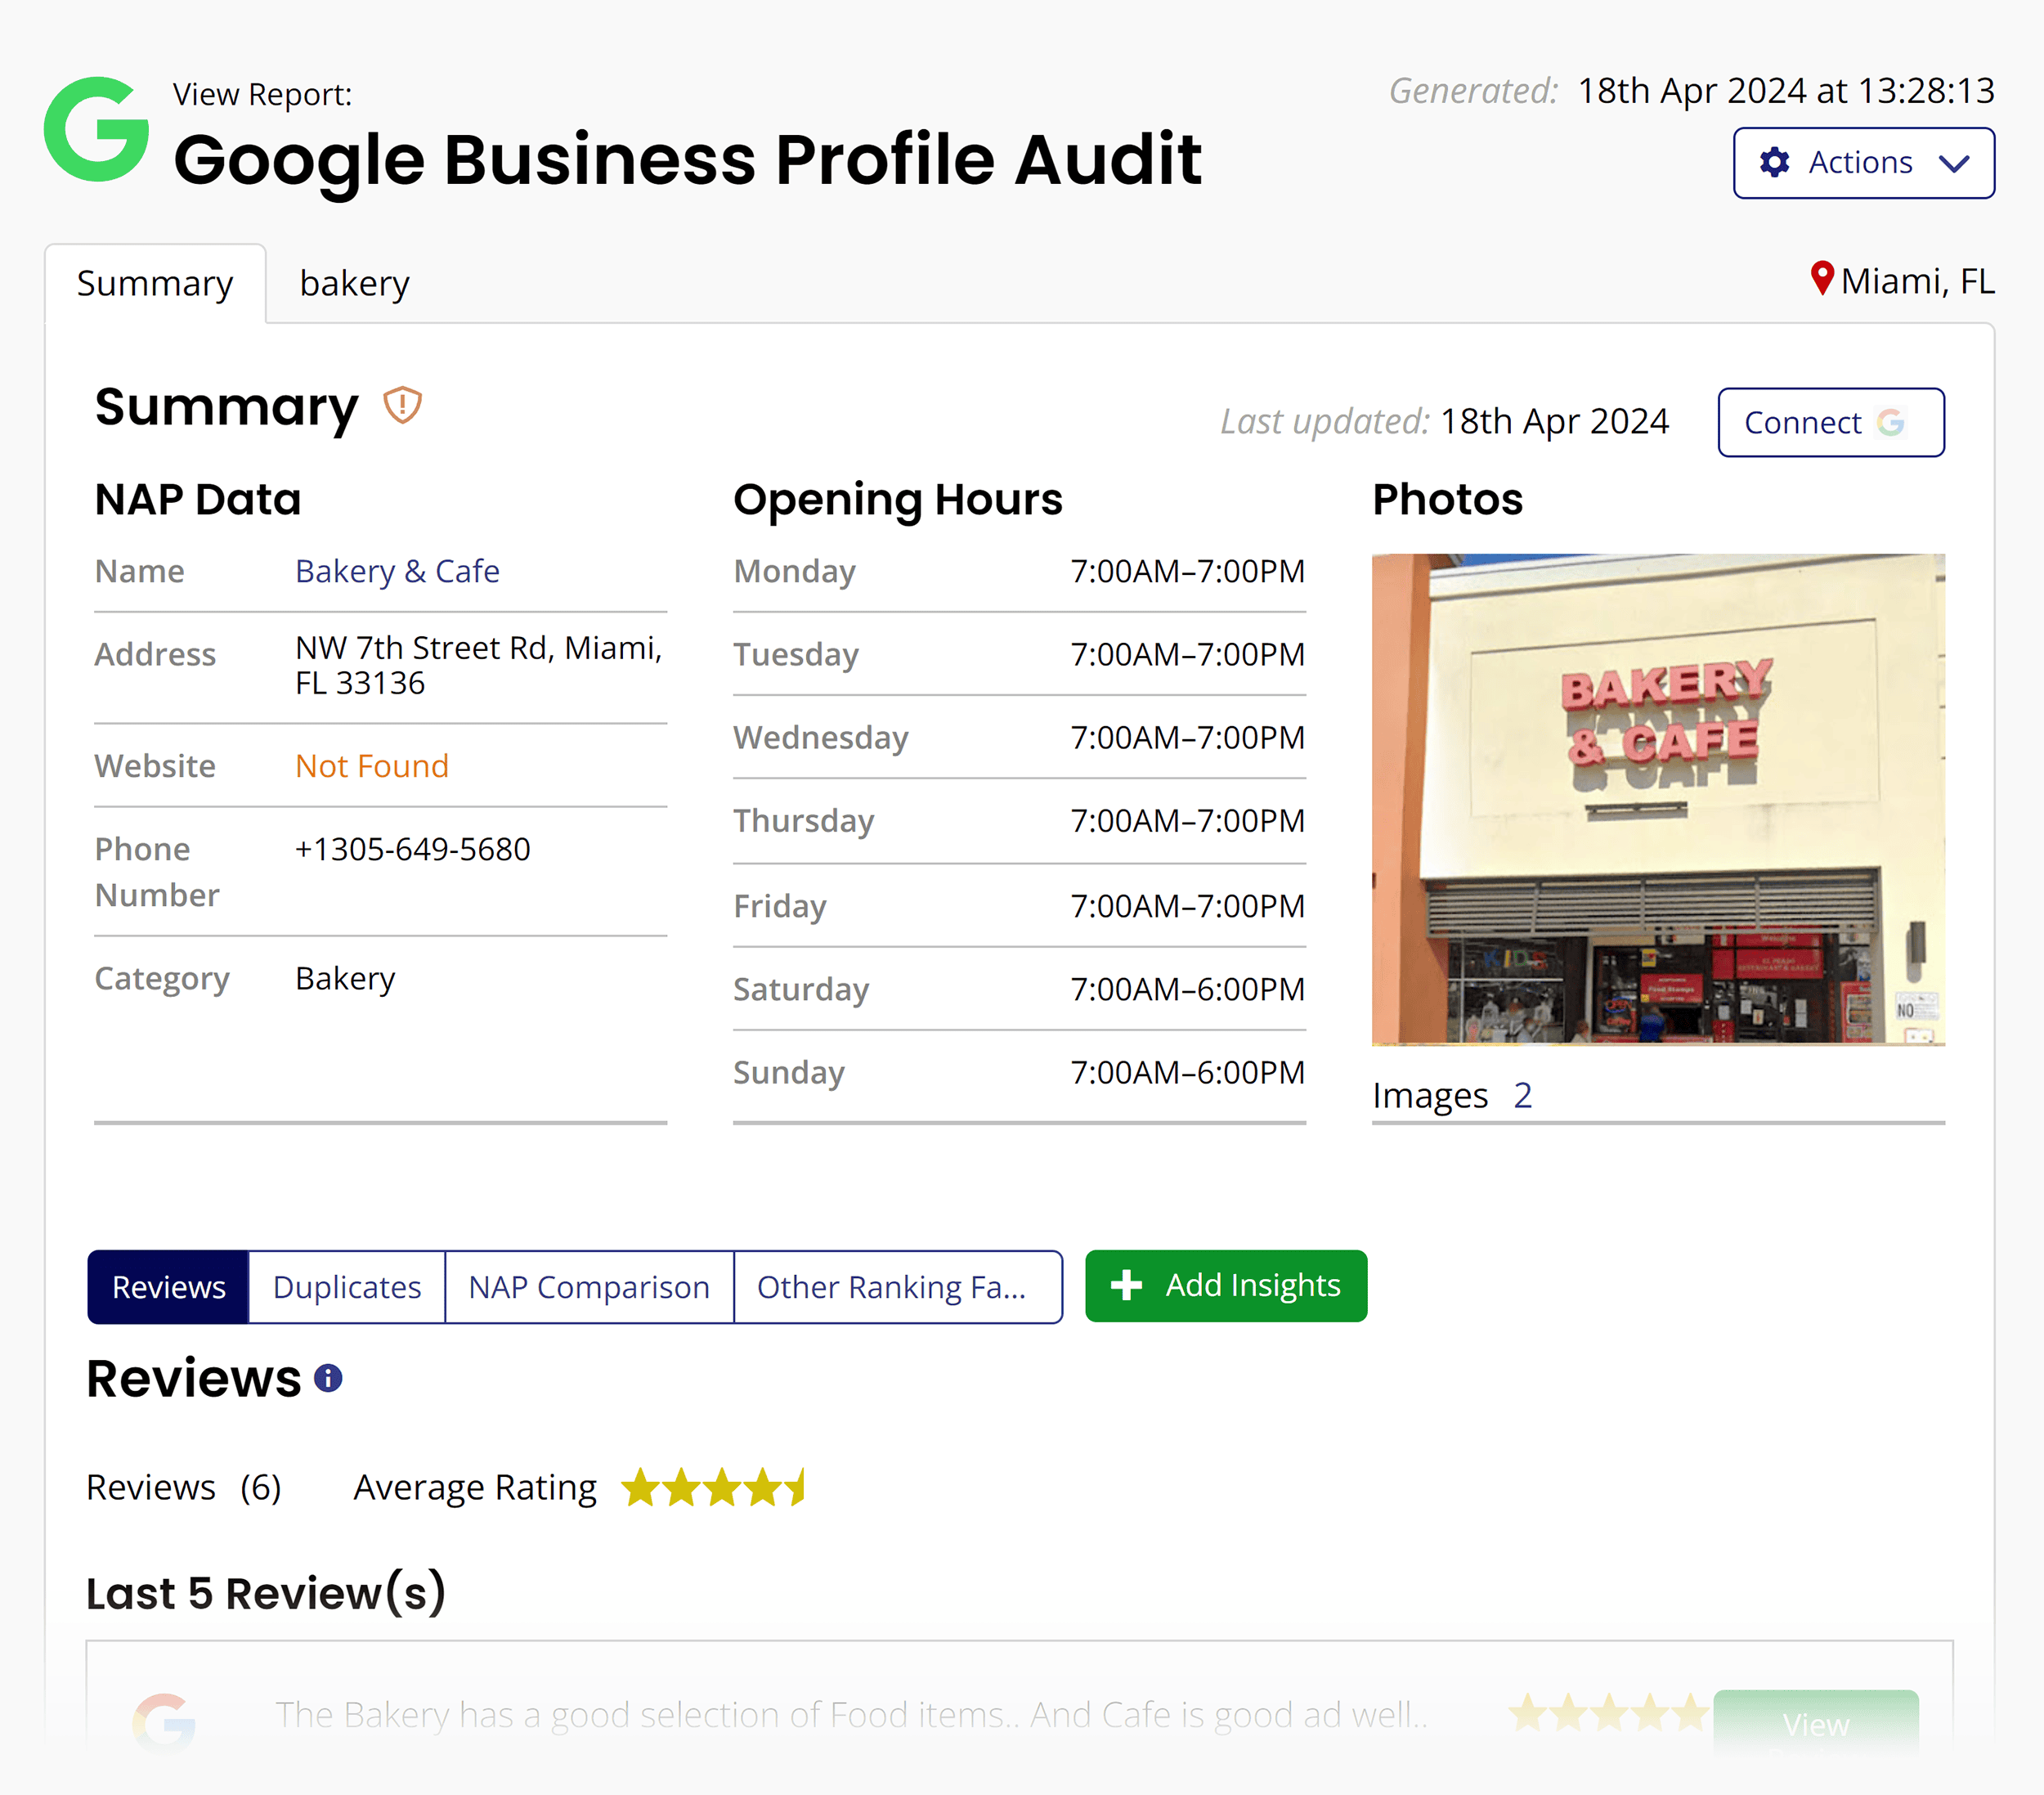Select the Summary tab
This screenshot has width=2044, height=1795.
click(x=154, y=283)
